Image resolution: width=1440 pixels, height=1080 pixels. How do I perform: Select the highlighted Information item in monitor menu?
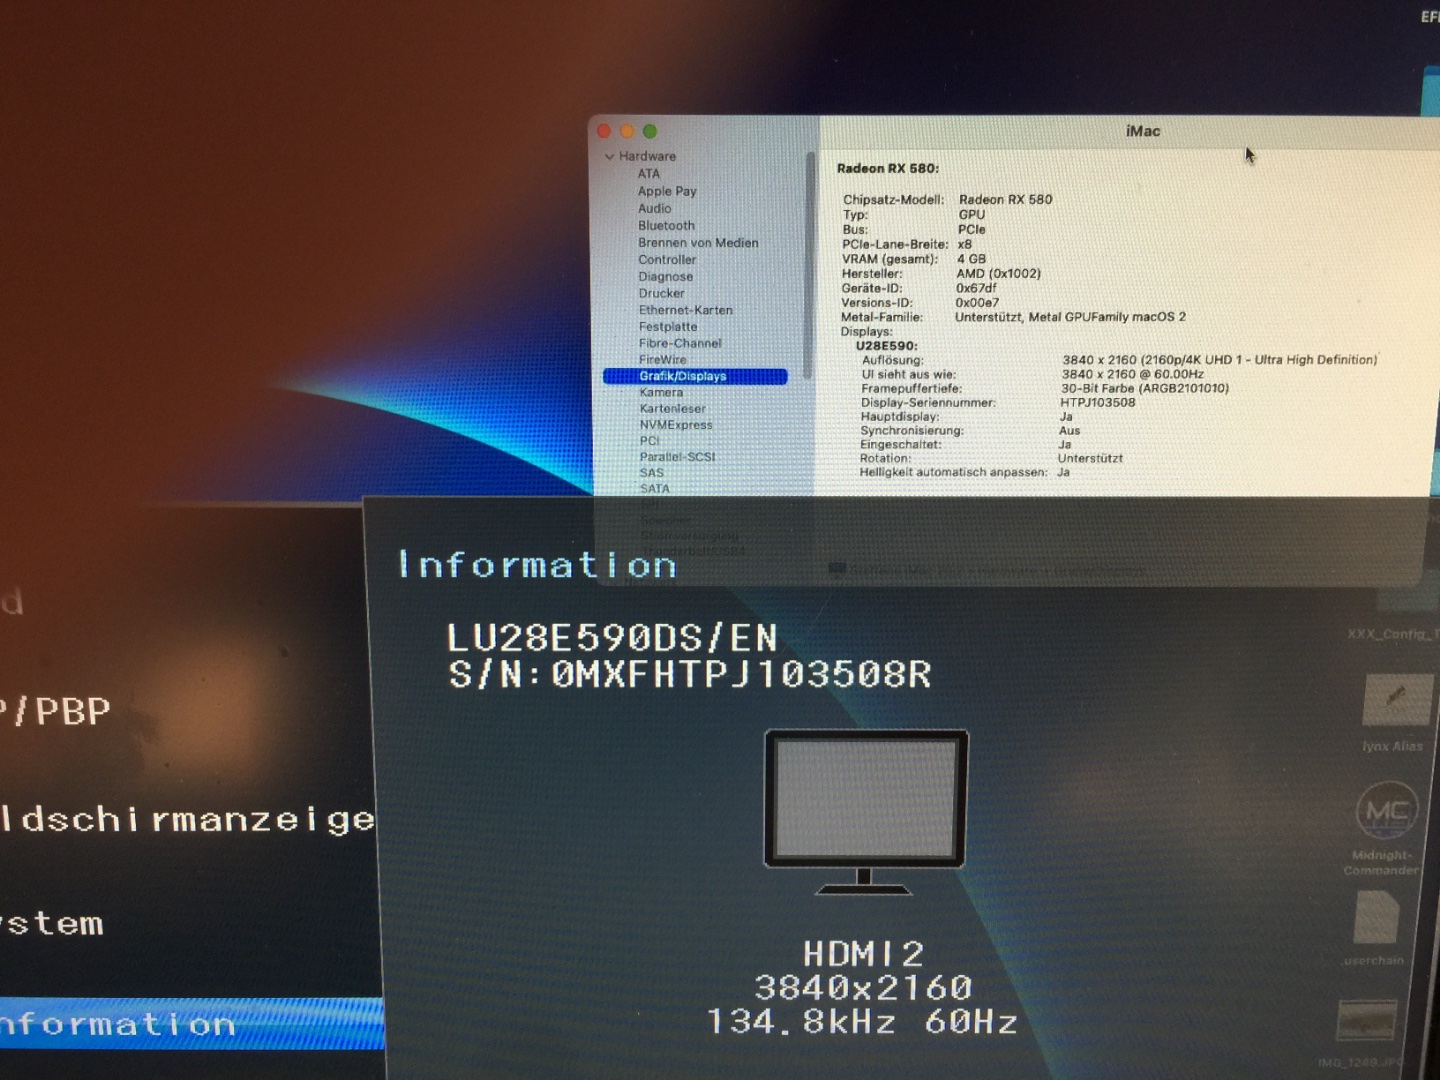tap(192, 1023)
